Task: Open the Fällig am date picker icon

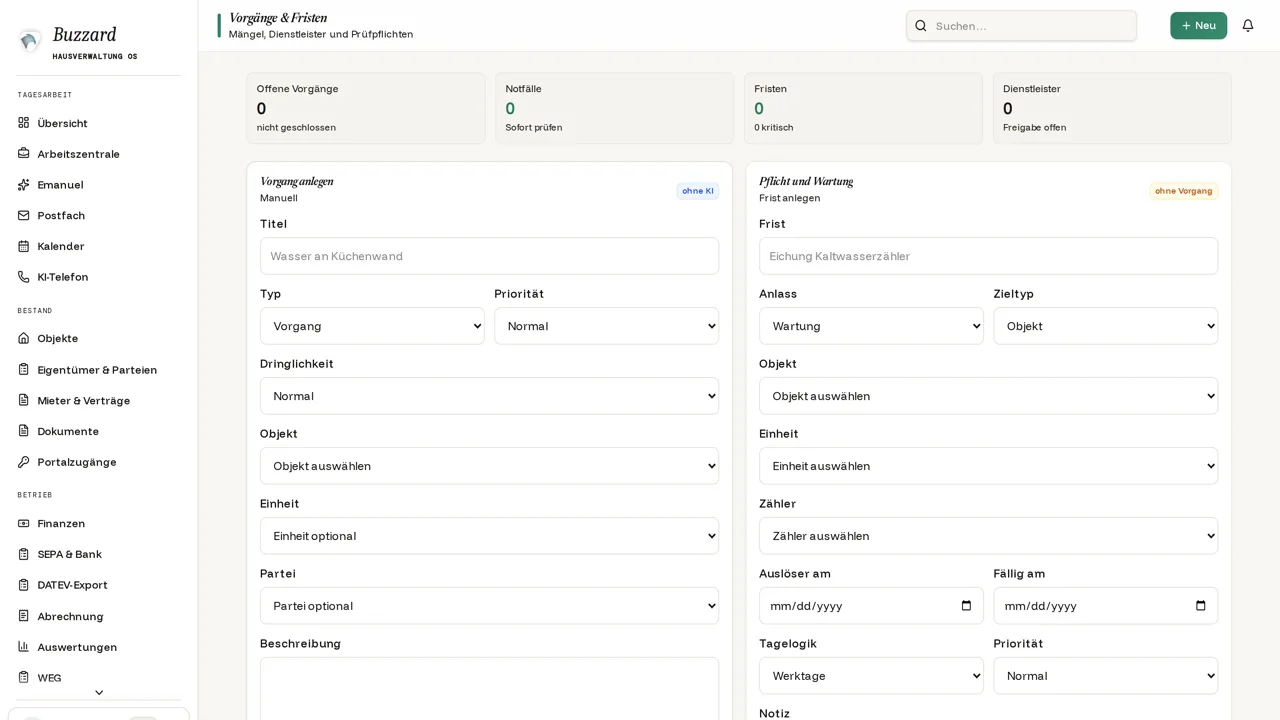Action: [x=1201, y=606]
